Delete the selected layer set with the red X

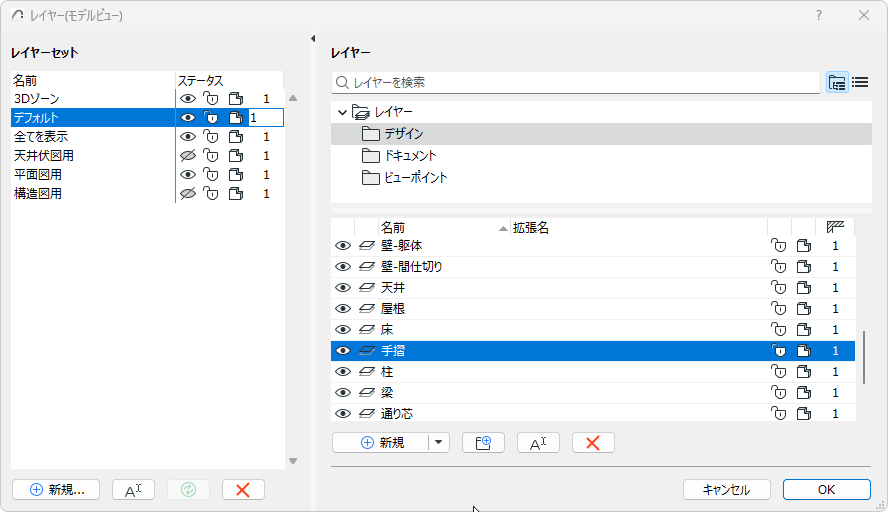coord(243,489)
